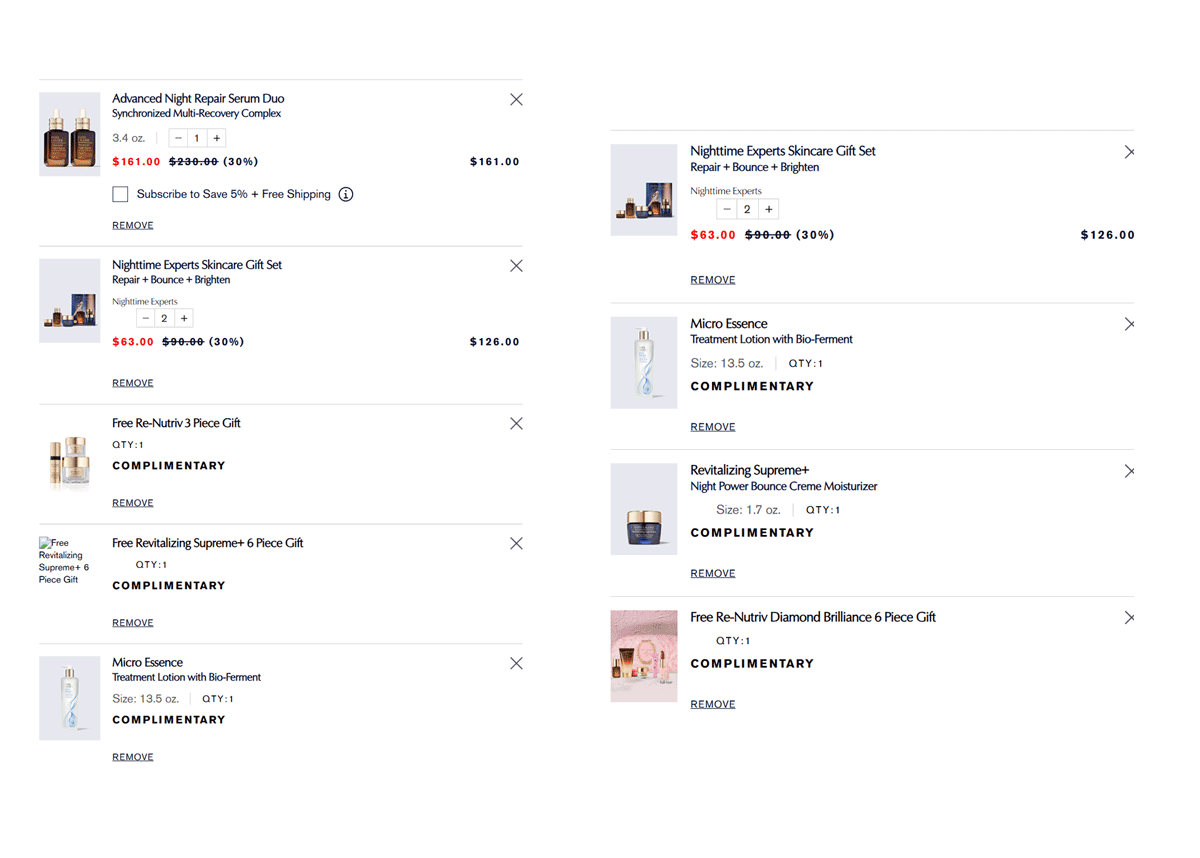Click Remove link under Advanced Night Repair Serum
This screenshot has width=1200, height=858.
click(133, 226)
